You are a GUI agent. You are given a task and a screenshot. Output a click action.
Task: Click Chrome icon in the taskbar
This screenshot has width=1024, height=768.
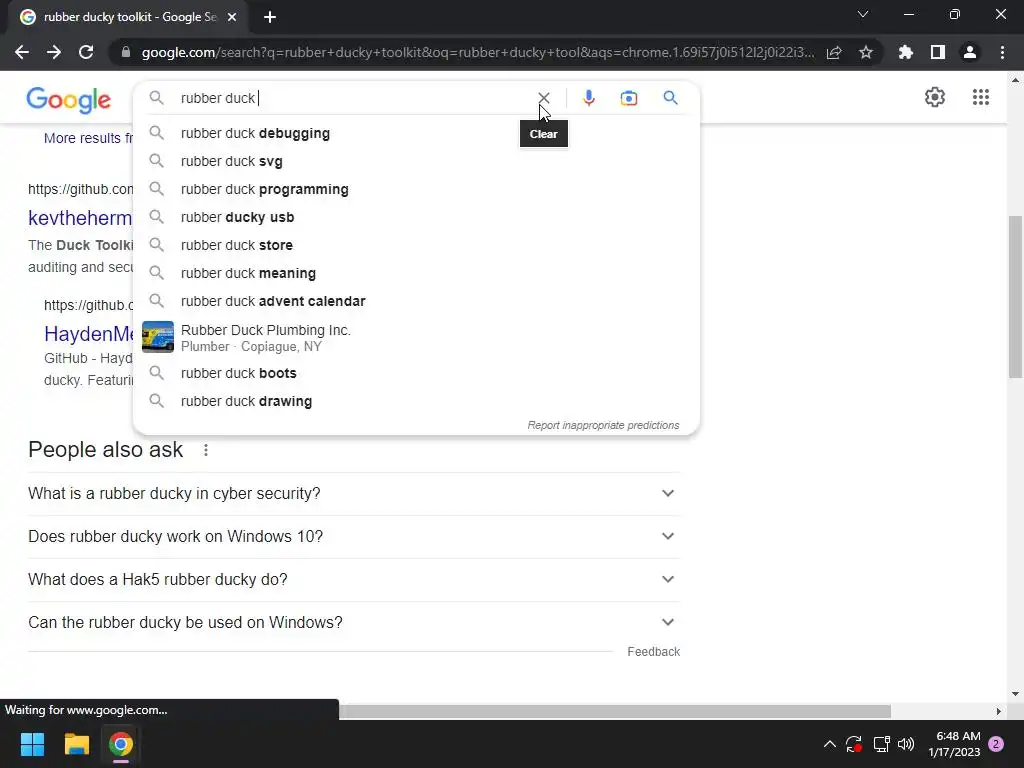coord(121,744)
